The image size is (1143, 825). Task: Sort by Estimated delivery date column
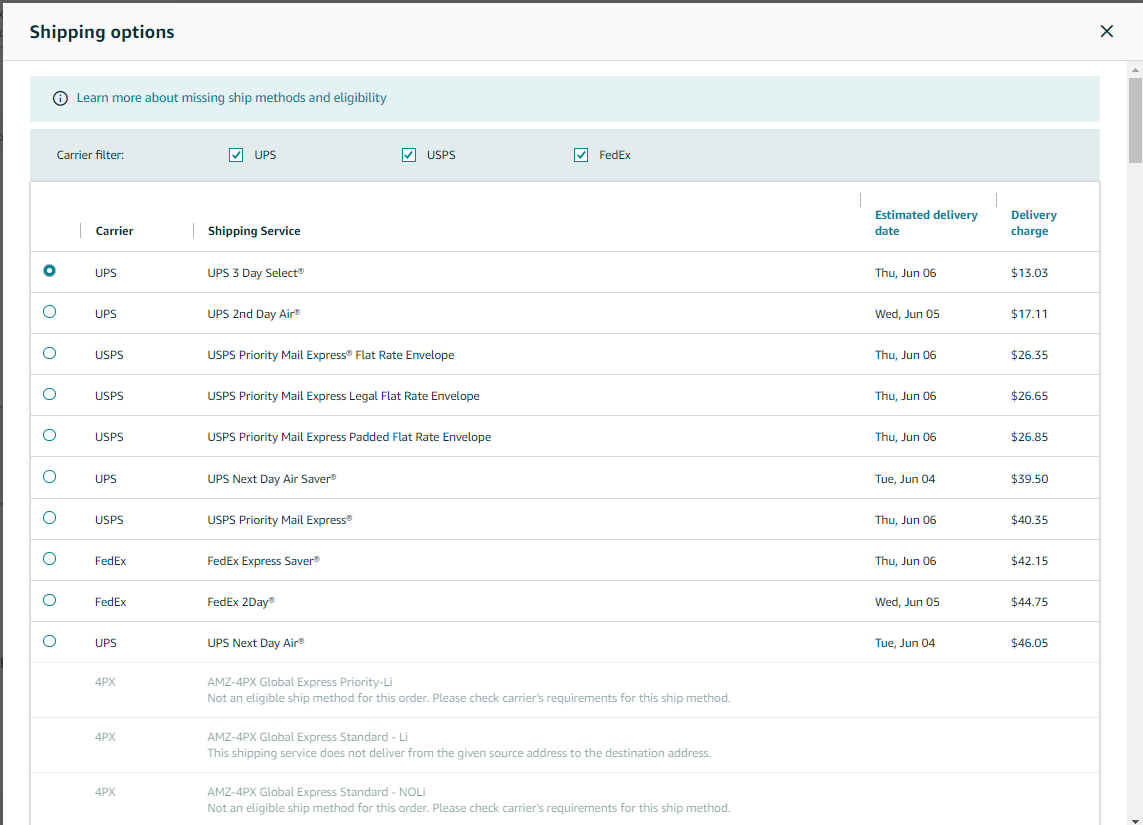pyautogui.click(x=926, y=223)
